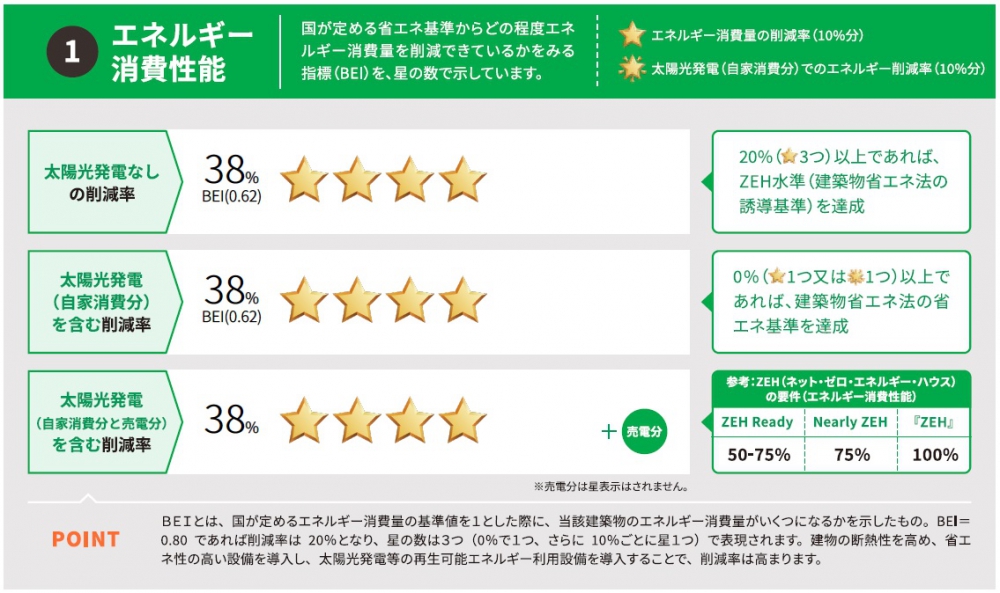Click the plain gold star in the legend
1000x593 pixels.
[x=632, y=34]
